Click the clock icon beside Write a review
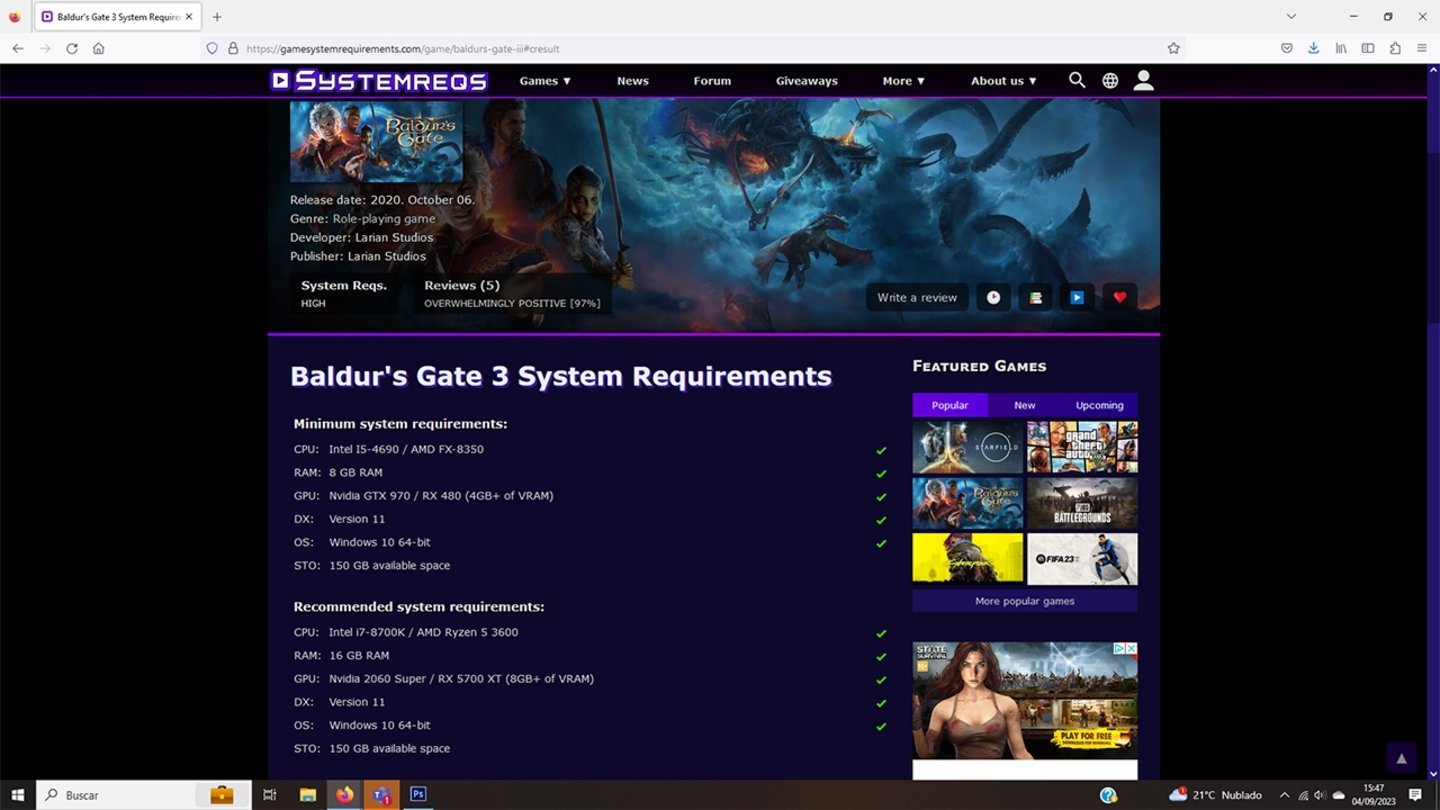The height and width of the screenshot is (810, 1440). 993,297
